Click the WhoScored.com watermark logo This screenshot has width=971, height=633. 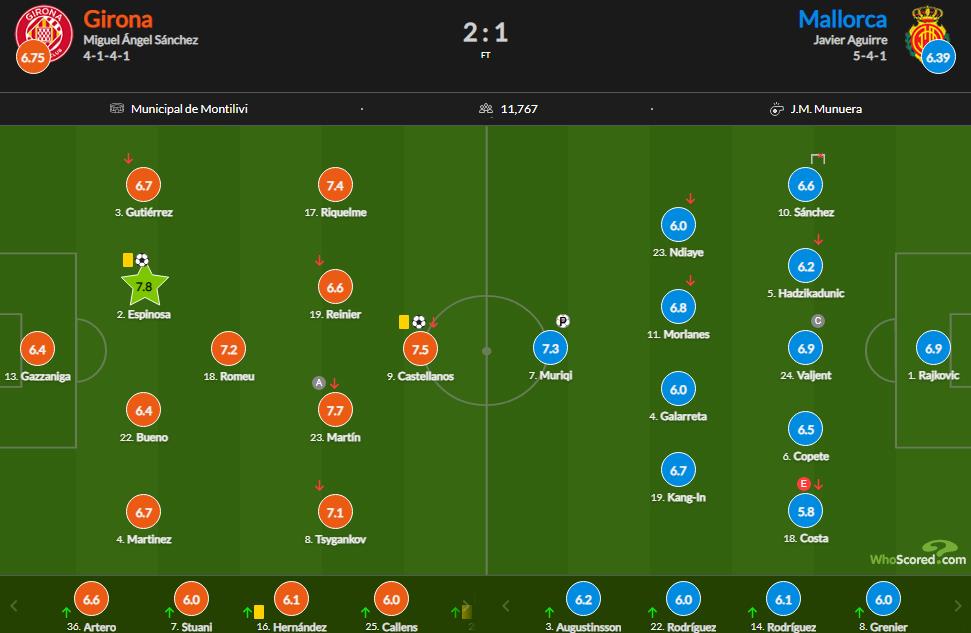pos(918,554)
